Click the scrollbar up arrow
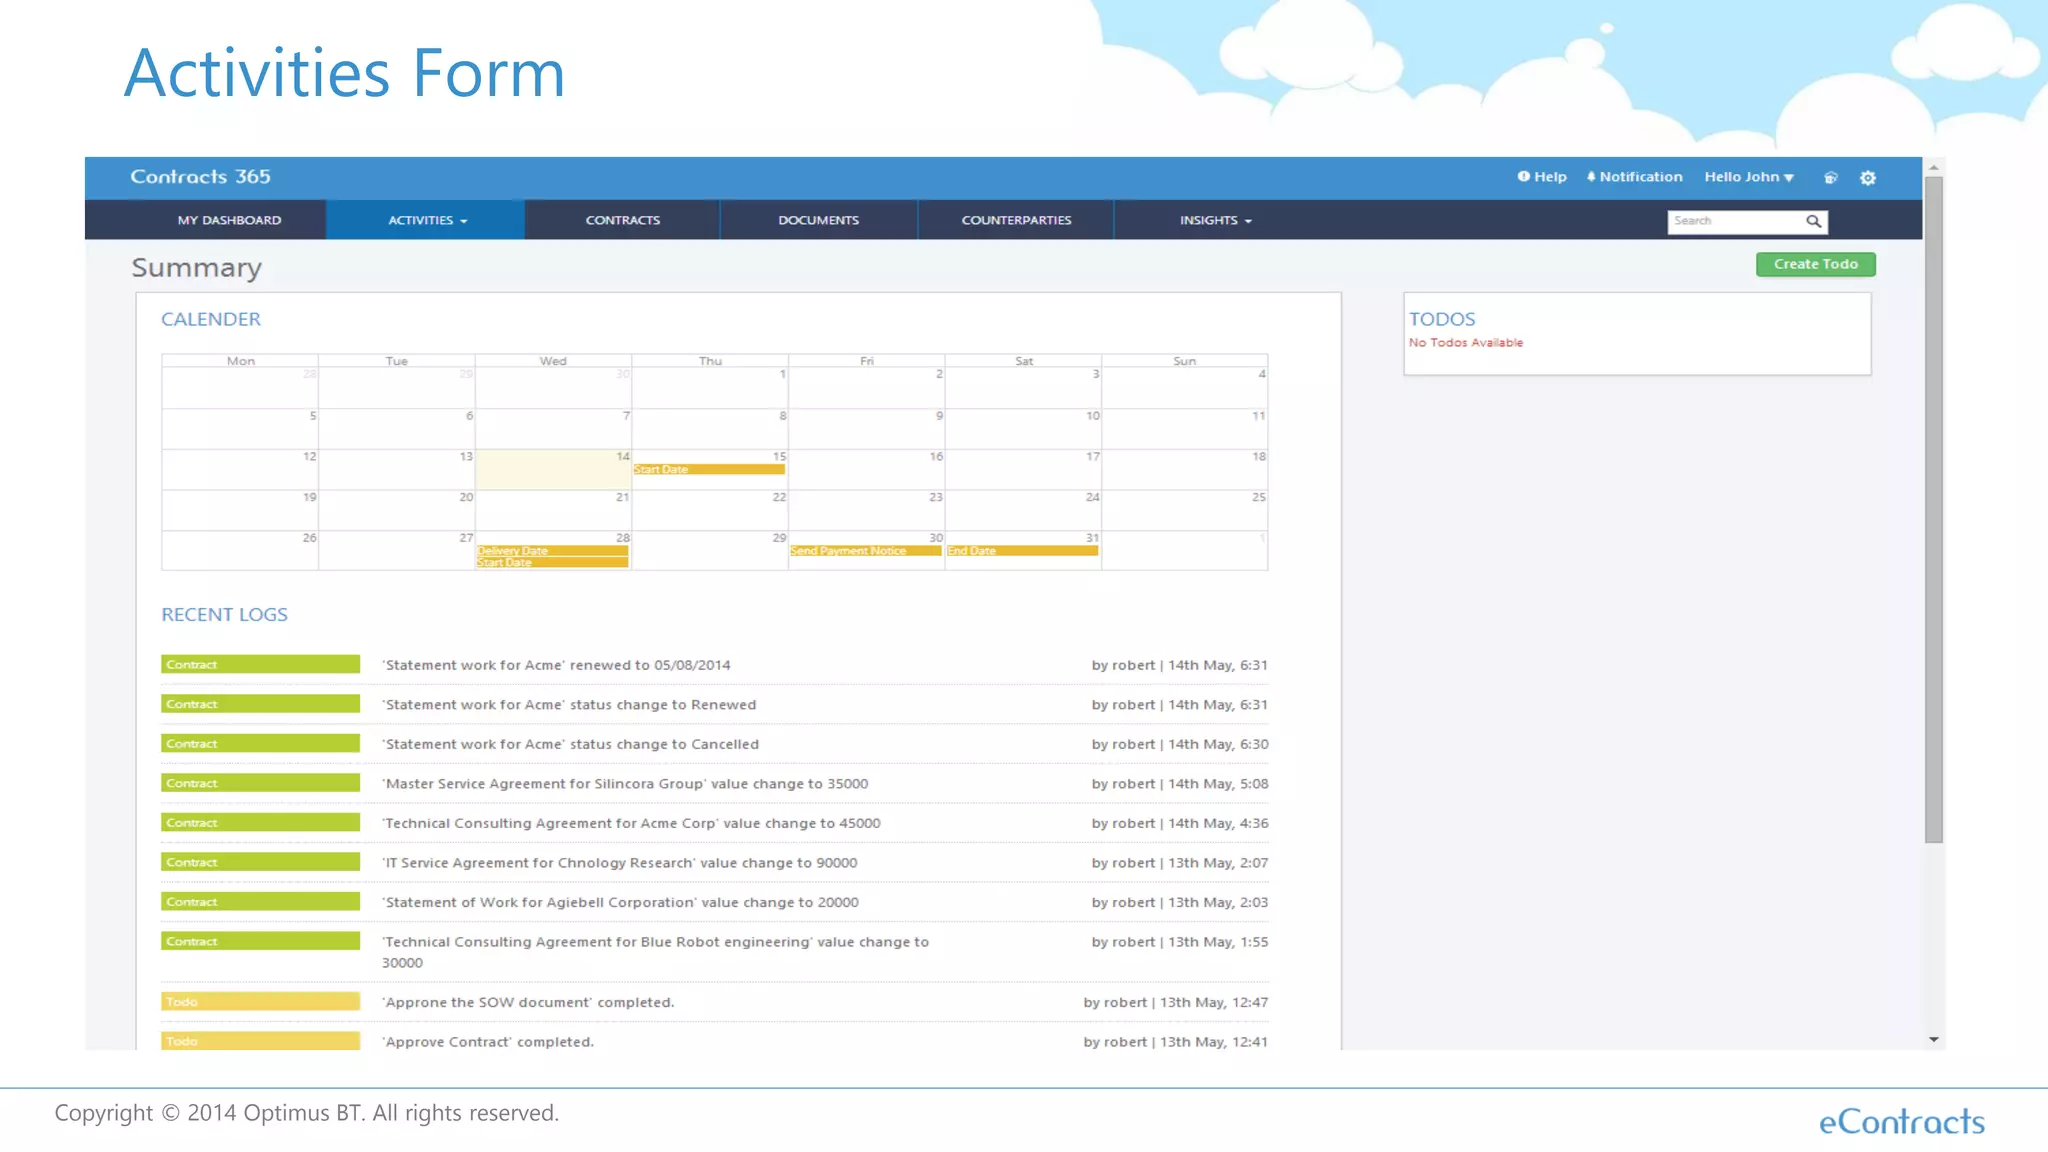The image size is (2048, 1152). [1934, 167]
